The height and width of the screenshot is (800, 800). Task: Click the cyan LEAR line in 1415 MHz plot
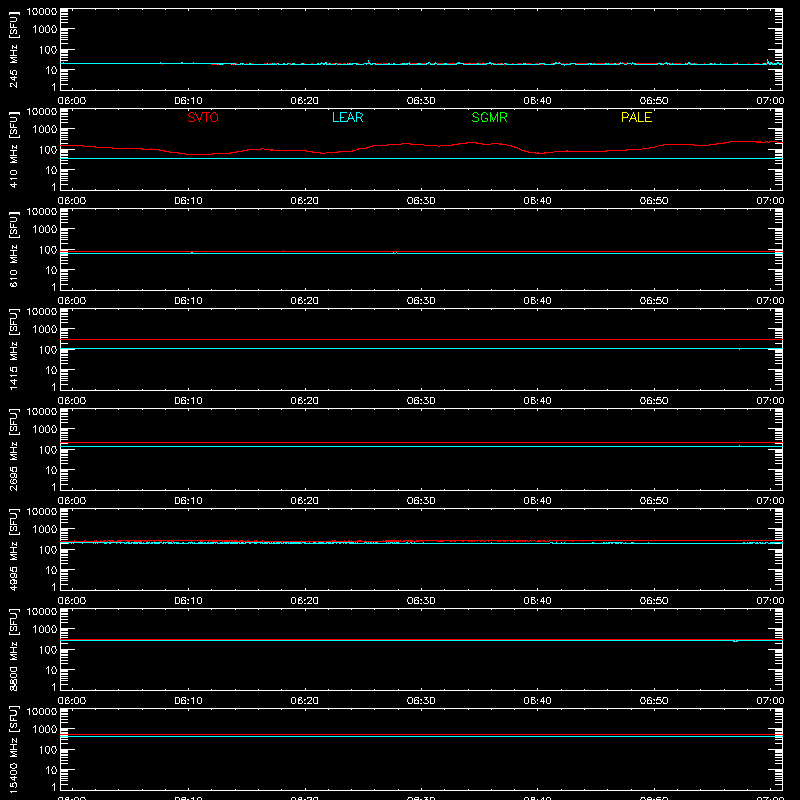click(x=421, y=348)
